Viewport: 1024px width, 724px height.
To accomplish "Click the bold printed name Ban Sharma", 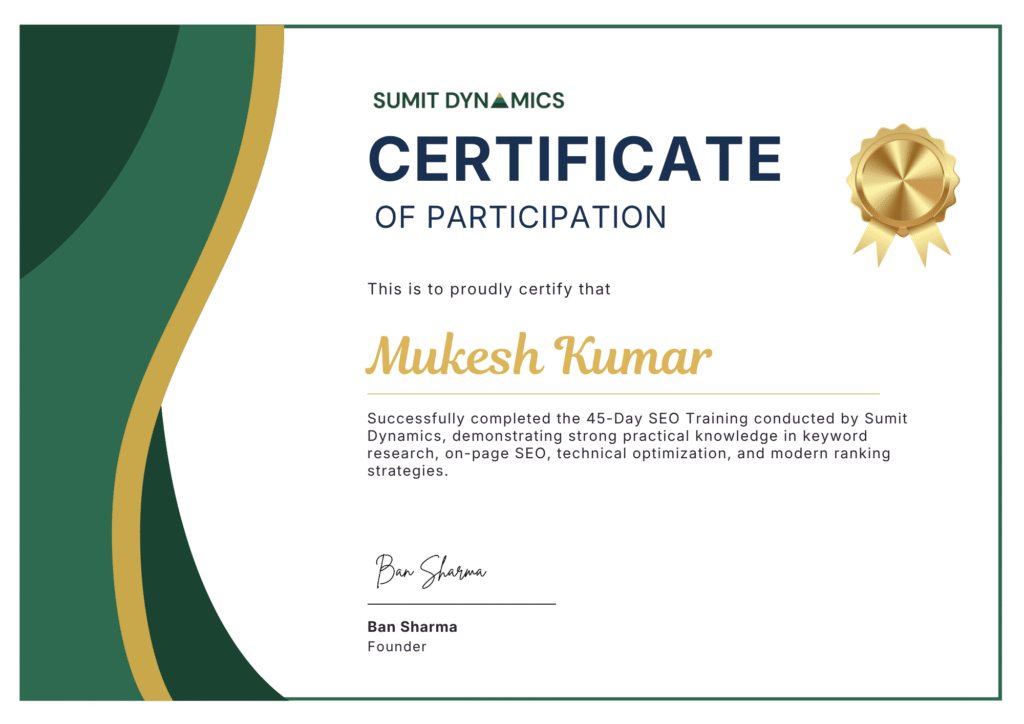I will (x=412, y=627).
